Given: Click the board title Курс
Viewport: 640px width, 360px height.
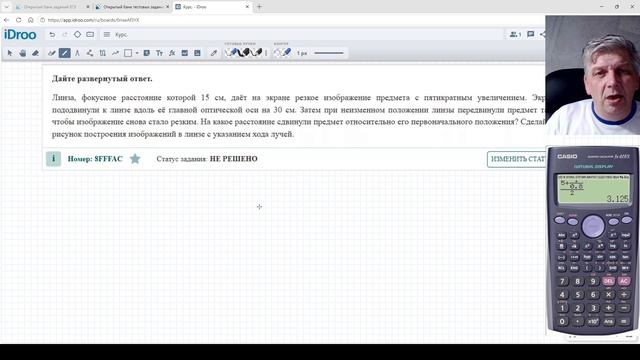Looking at the screenshot, I should pos(121,35).
